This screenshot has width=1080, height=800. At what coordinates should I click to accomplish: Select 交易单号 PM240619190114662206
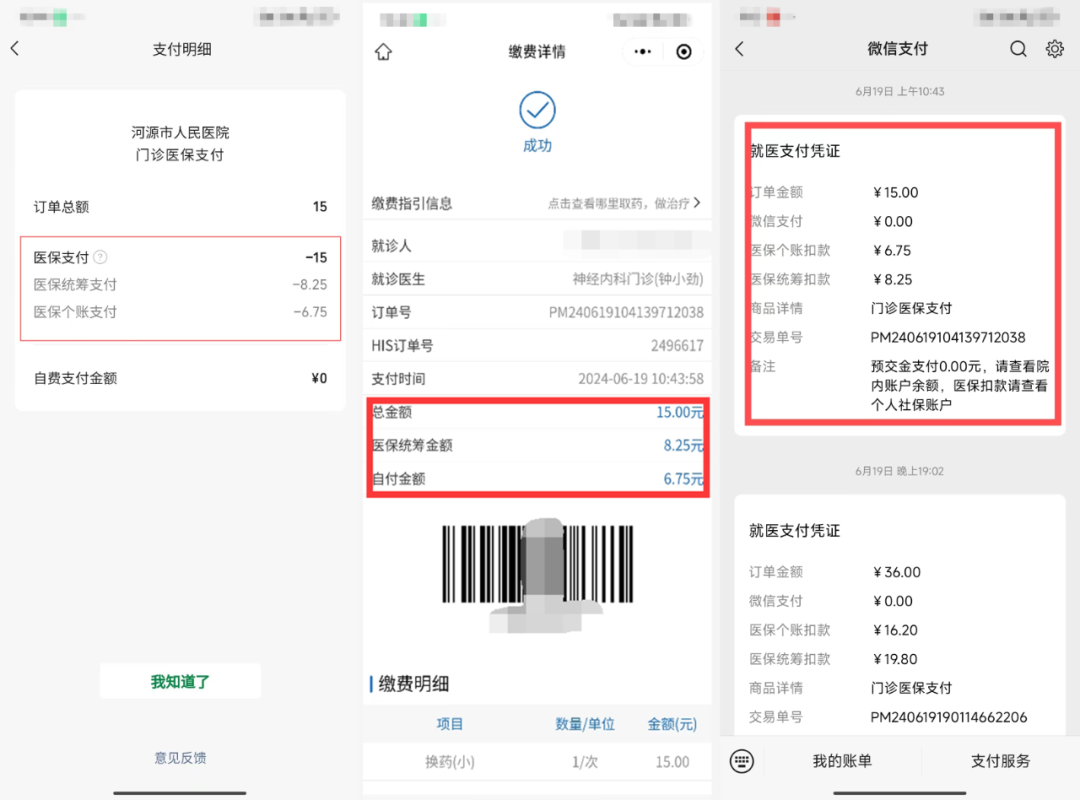click(x=948, y=717)
